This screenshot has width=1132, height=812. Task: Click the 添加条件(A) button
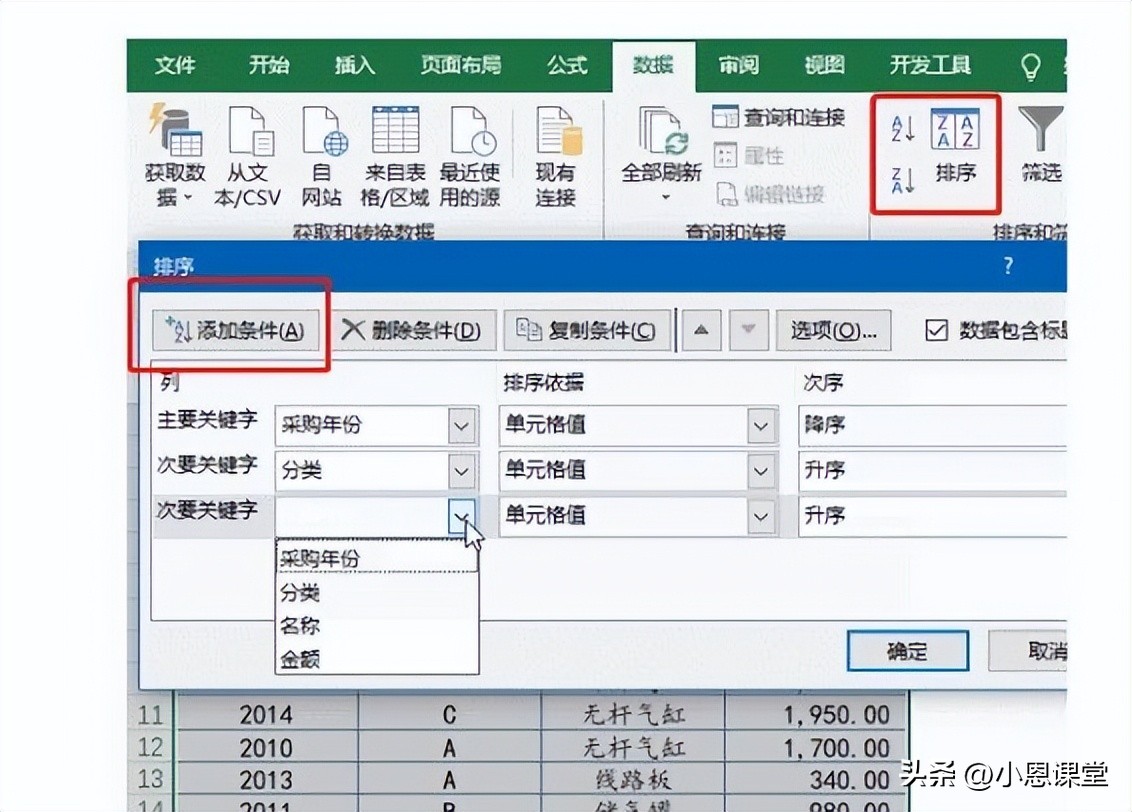click(x=236, y=331)
